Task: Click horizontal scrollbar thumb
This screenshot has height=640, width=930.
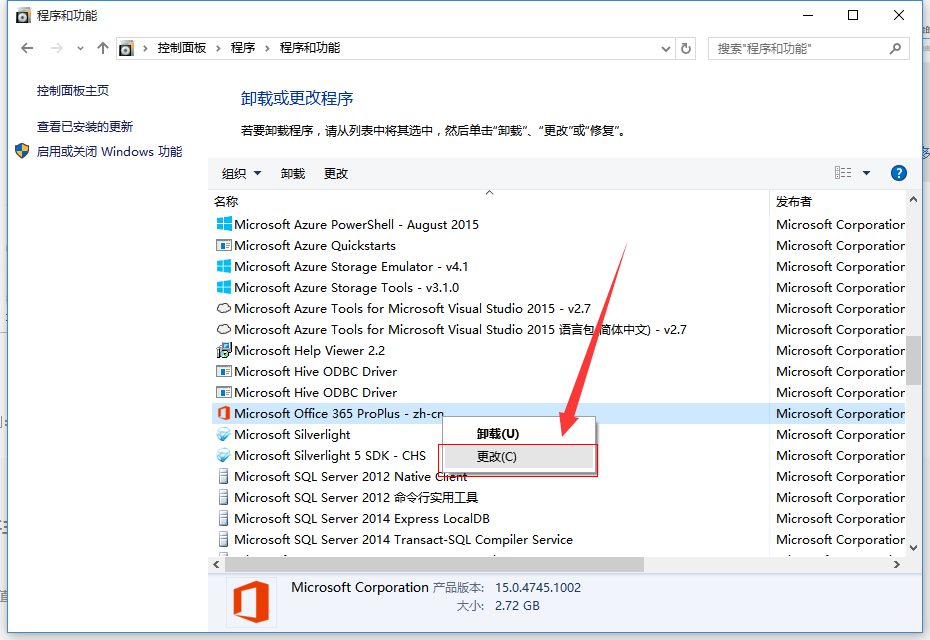Action: [x=434, y=565]
